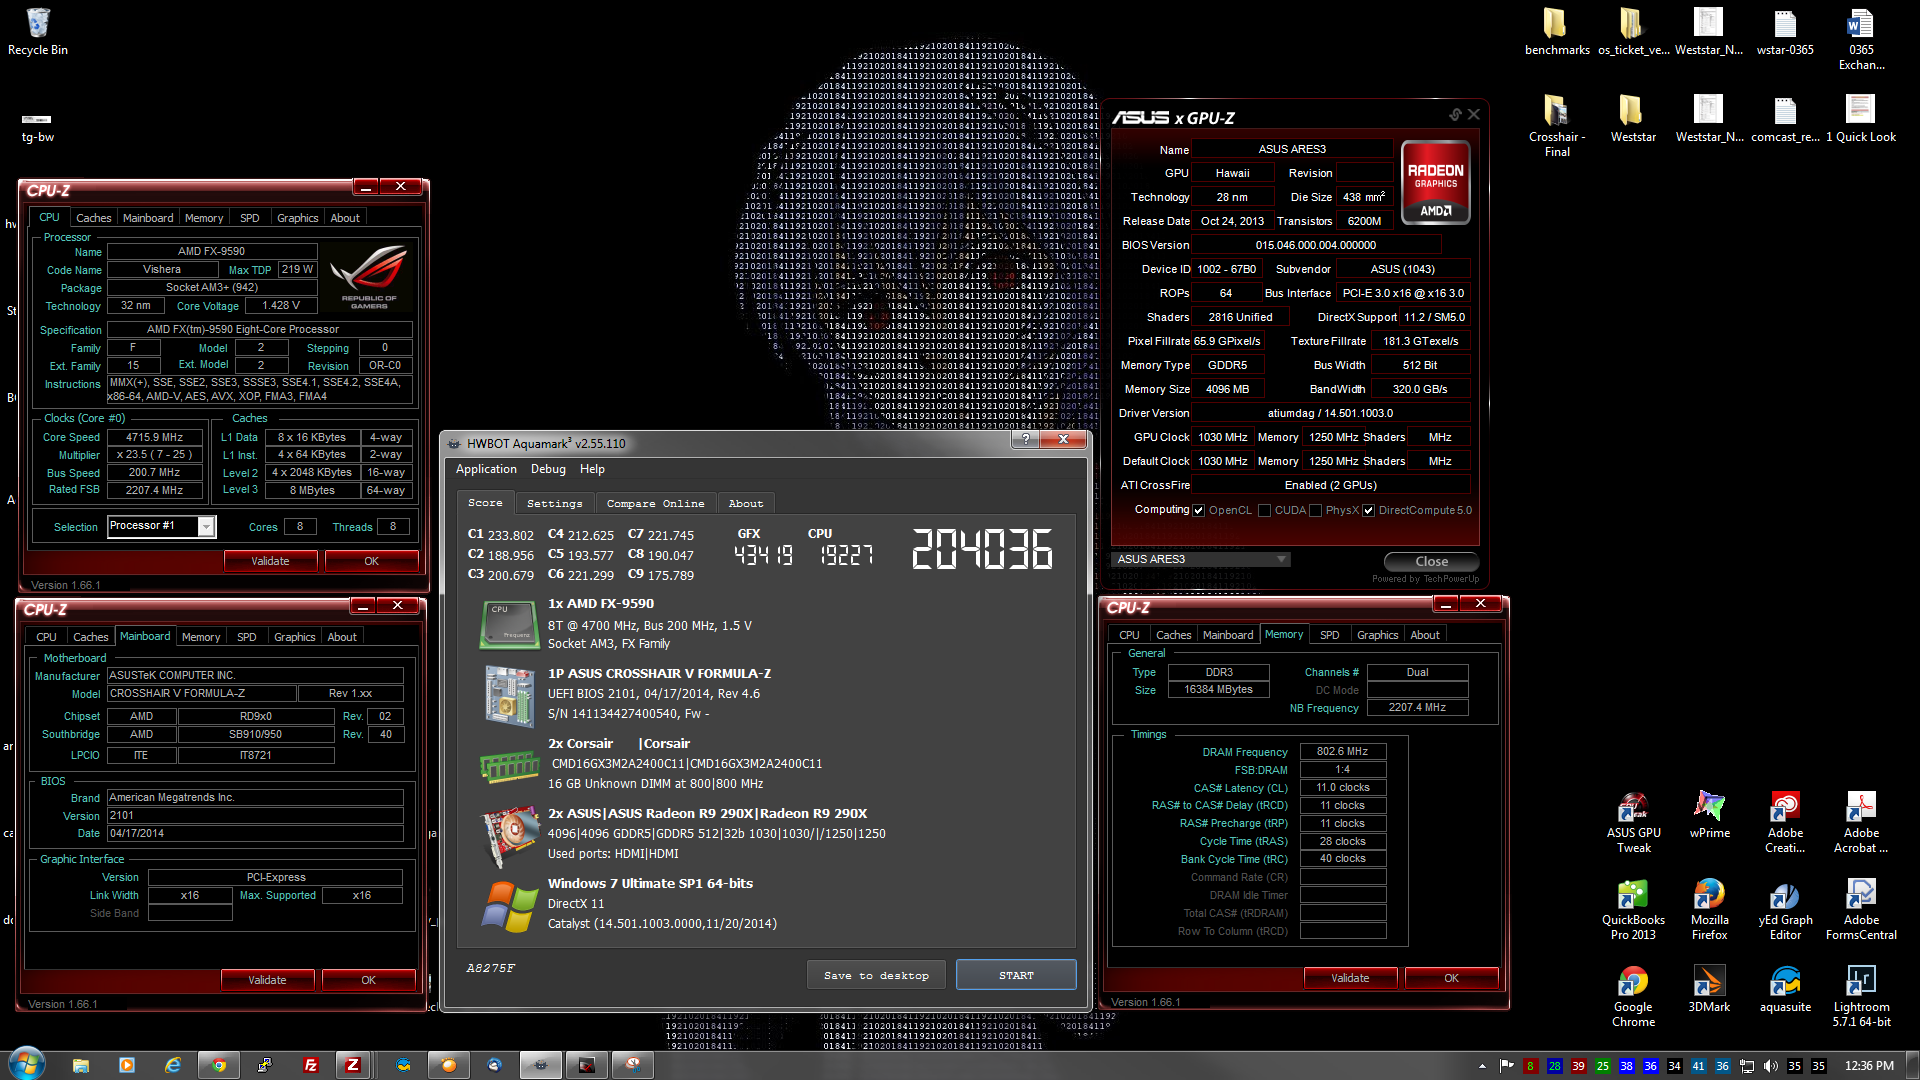Launch wPrime from the desktop
This screenshot has width=1920, height=1080.
1709,815
